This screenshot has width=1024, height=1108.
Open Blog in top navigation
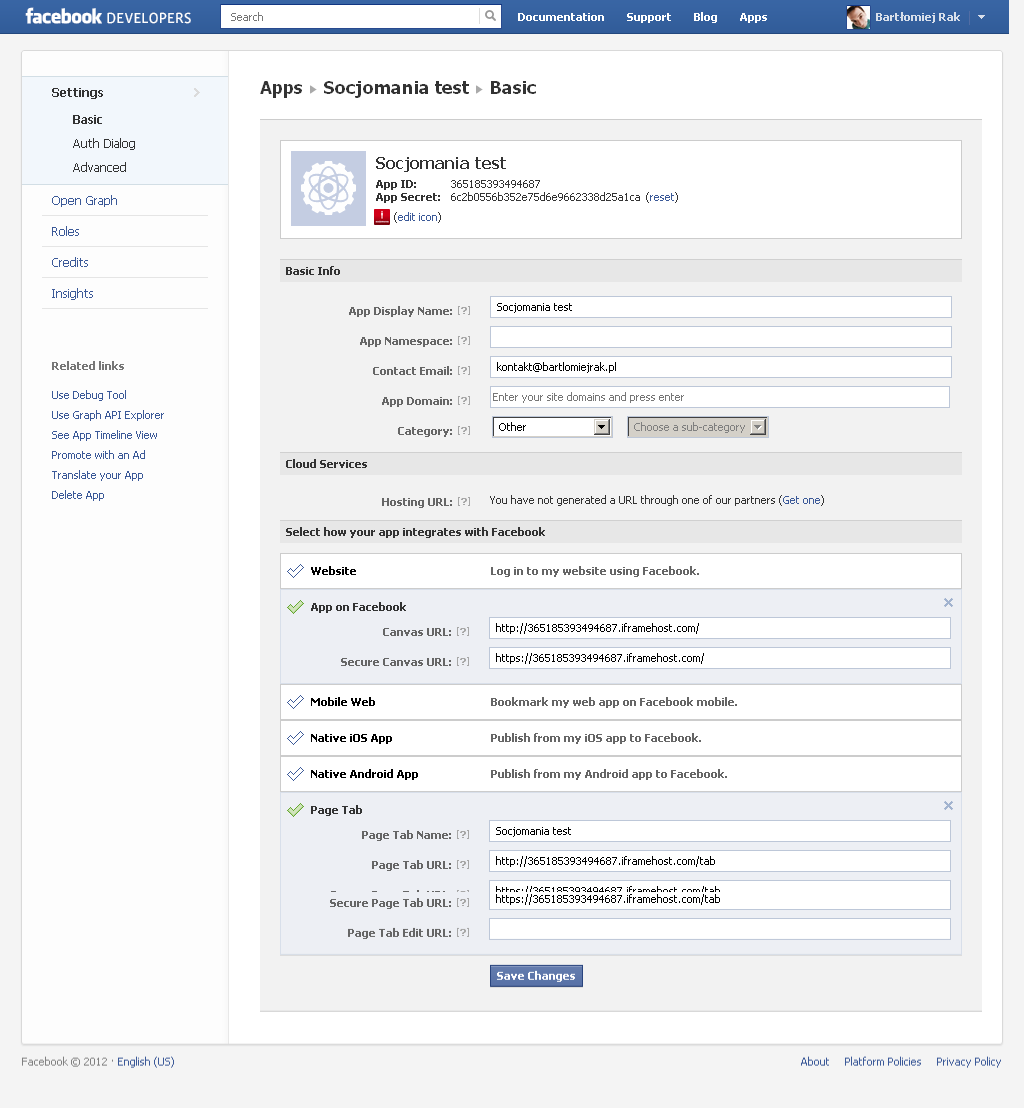(705, 17)
